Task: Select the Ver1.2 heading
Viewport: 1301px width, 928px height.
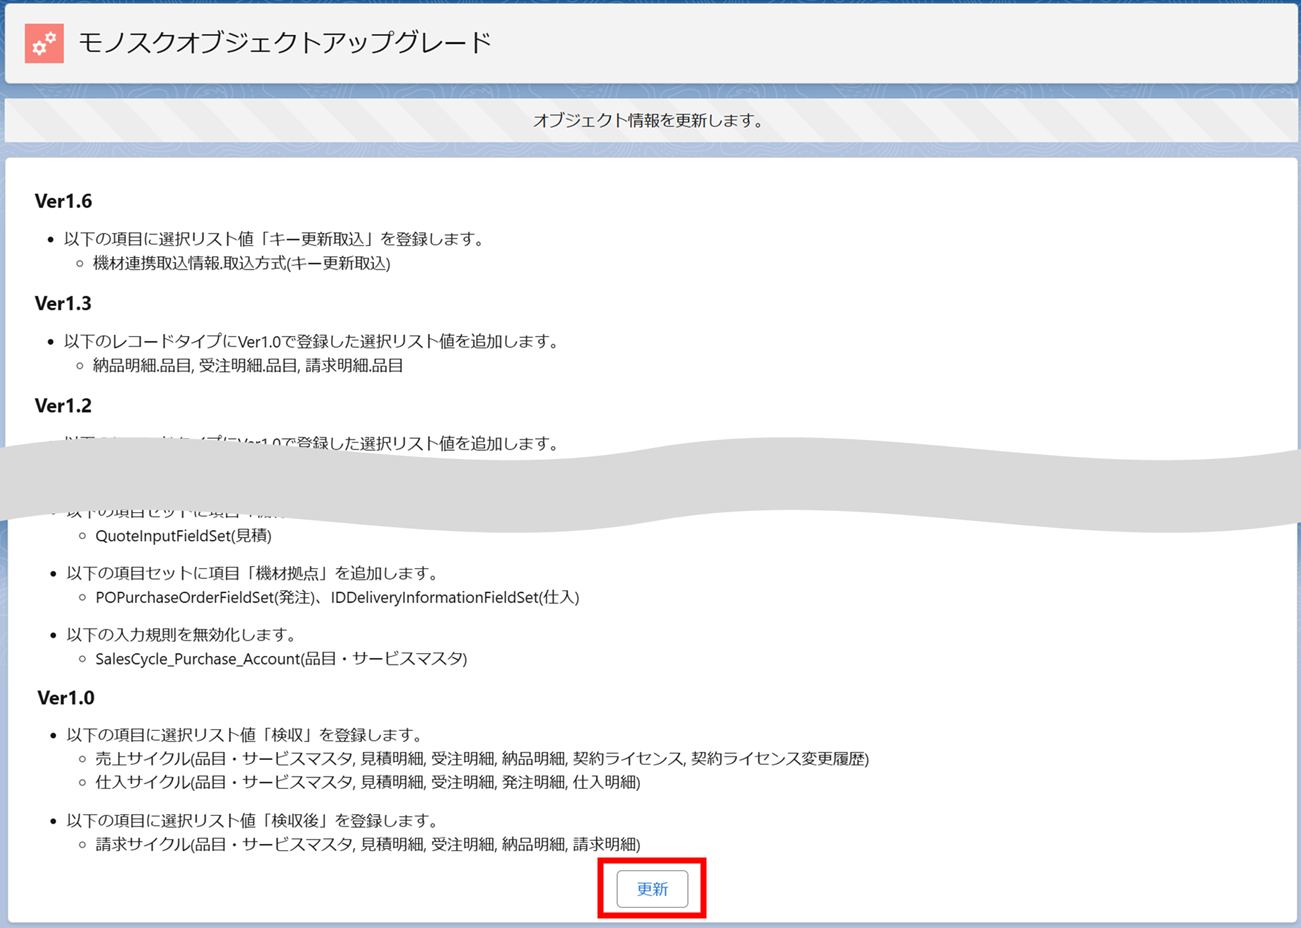Action: 63,405
